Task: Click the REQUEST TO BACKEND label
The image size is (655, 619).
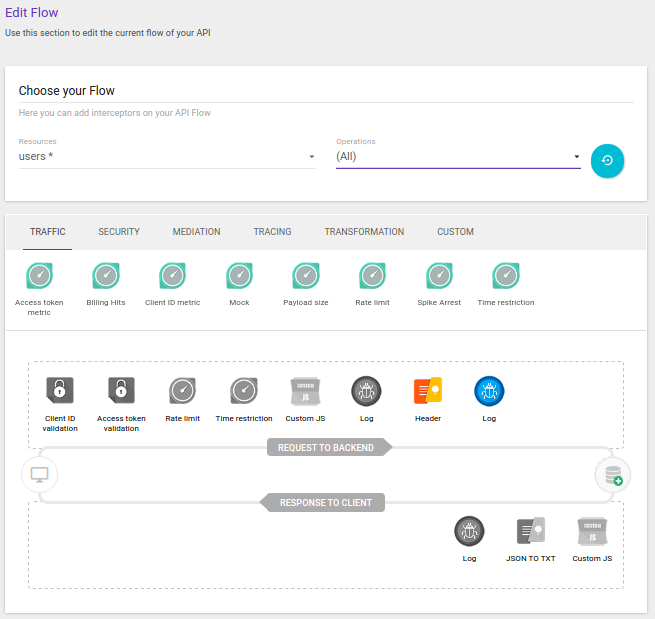Action: tap(326, 447)
